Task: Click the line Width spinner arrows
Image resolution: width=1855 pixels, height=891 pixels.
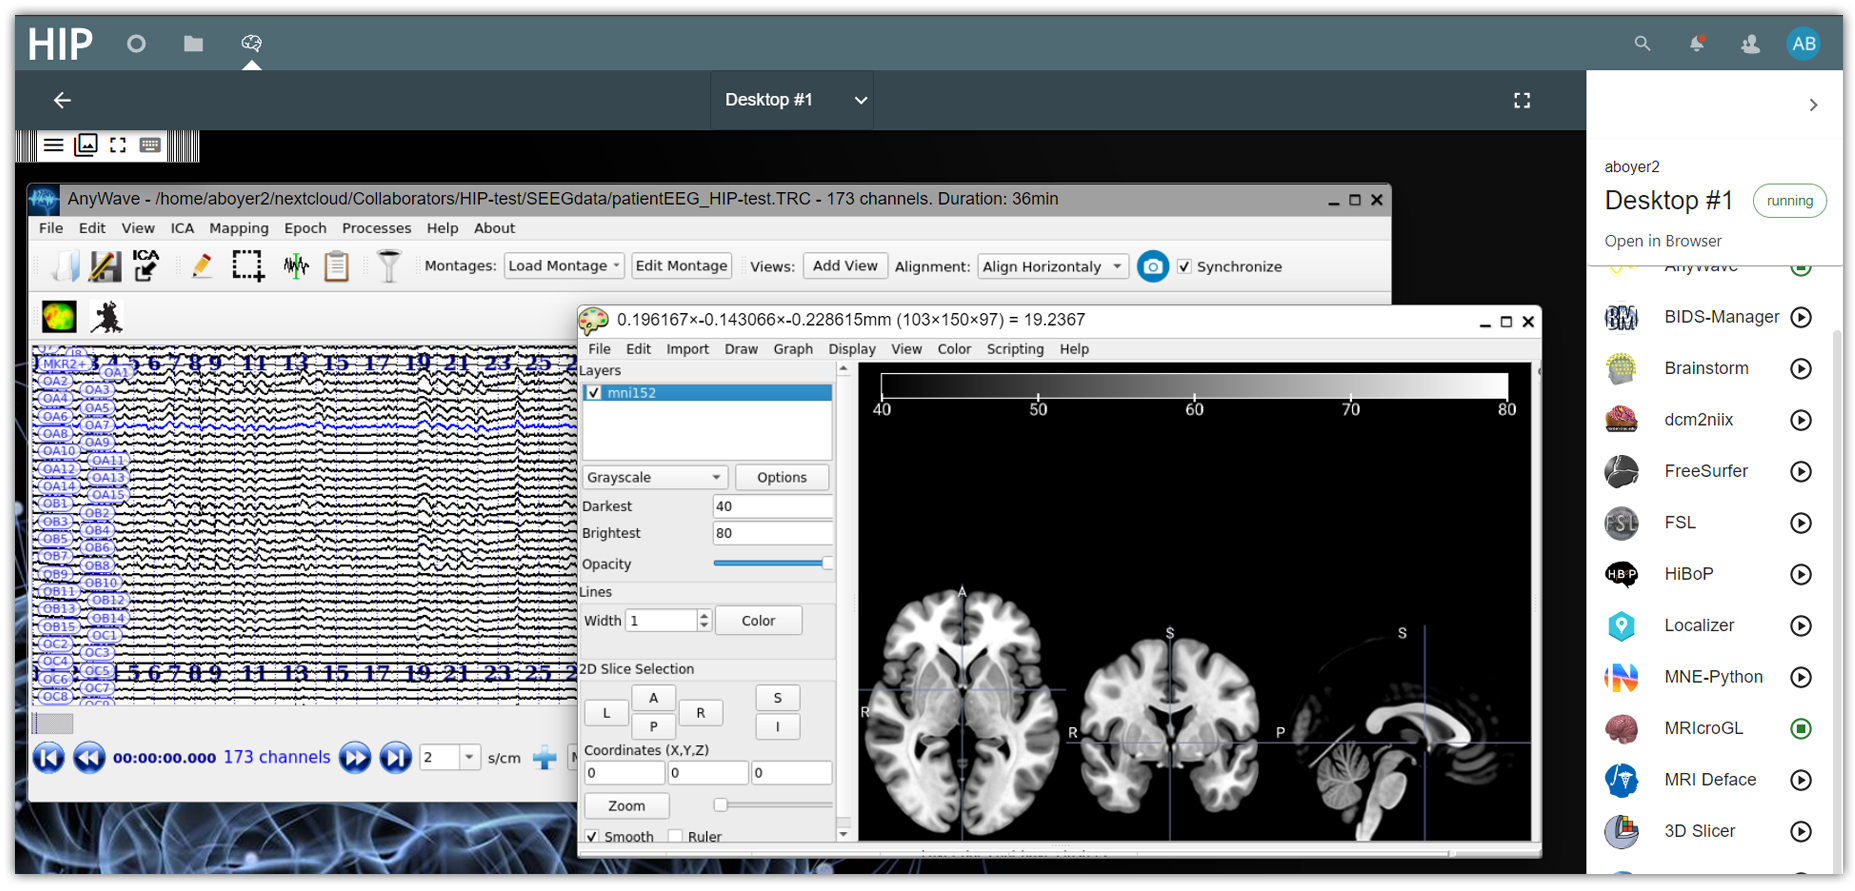Action: click(x=704, y=621)
